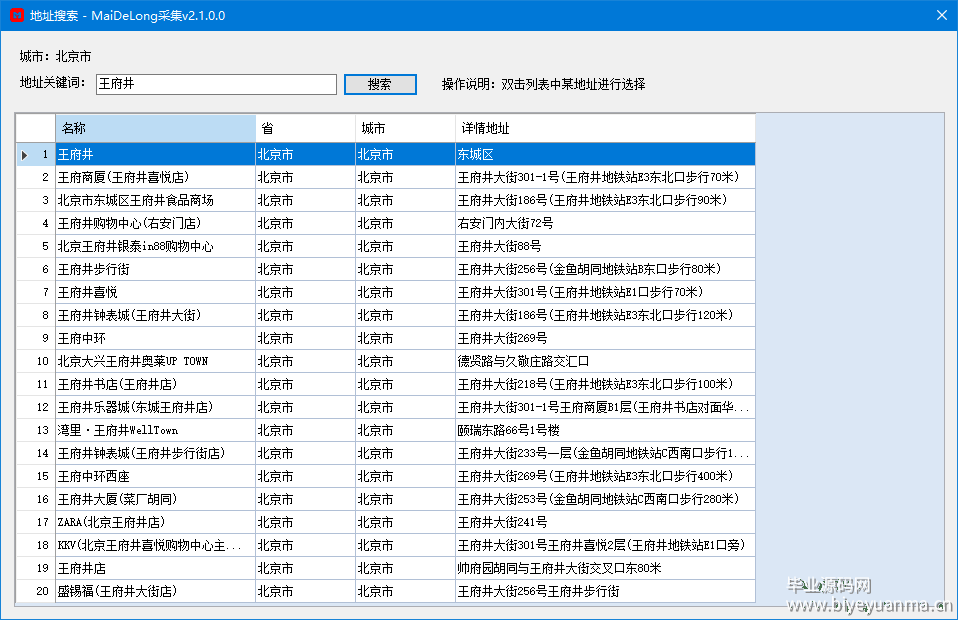
Task: Sort by the 名称 column header
Action: (x=155, y=128)
